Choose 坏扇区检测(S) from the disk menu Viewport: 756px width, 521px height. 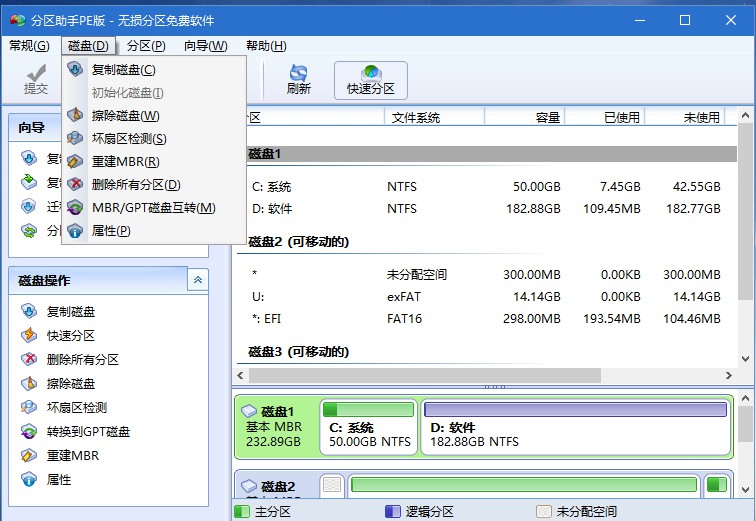[x=154, y=138]
